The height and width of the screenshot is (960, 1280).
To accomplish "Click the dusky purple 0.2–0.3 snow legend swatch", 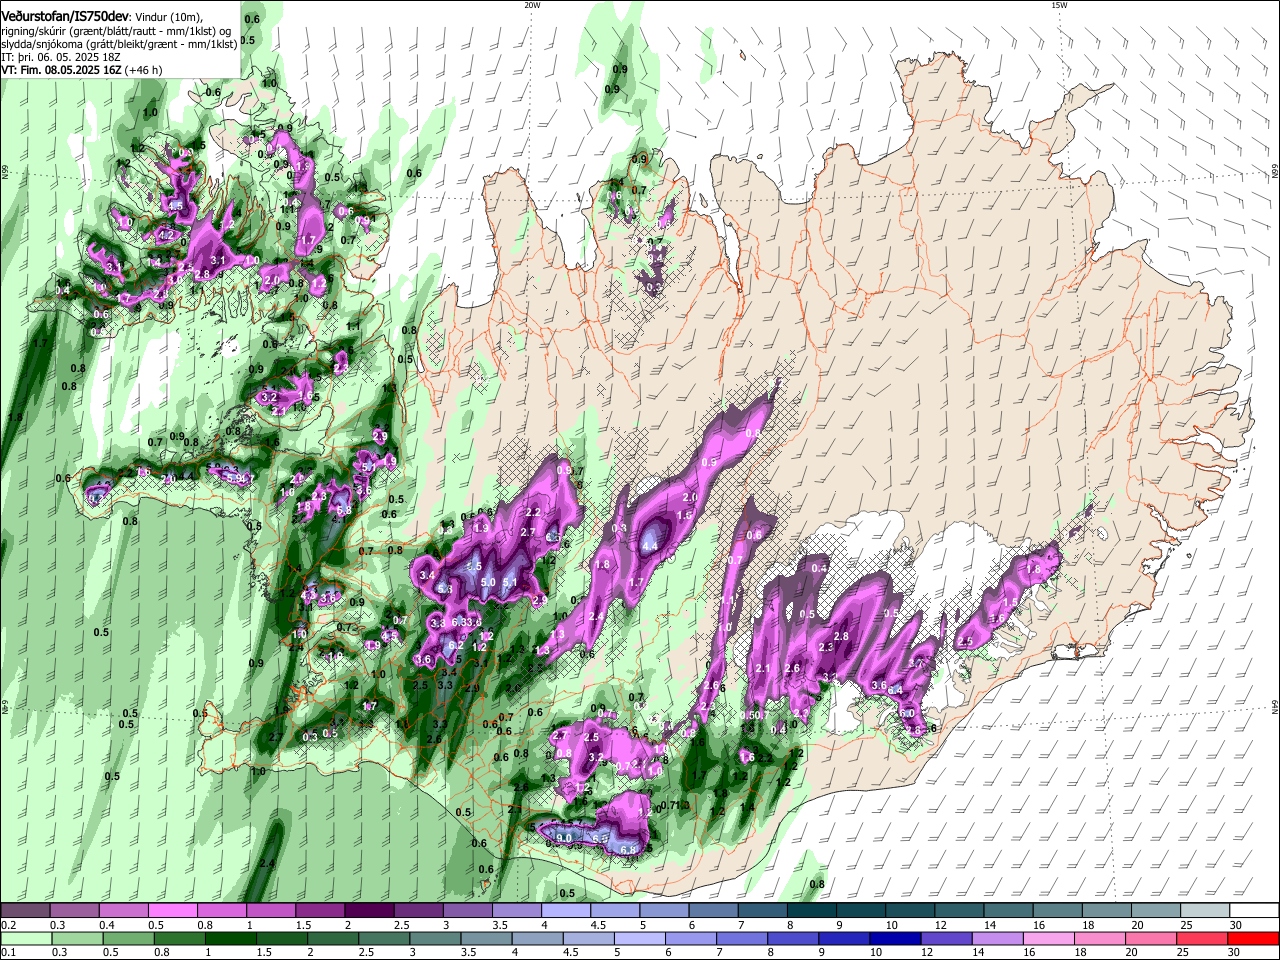I will (25, 911).
